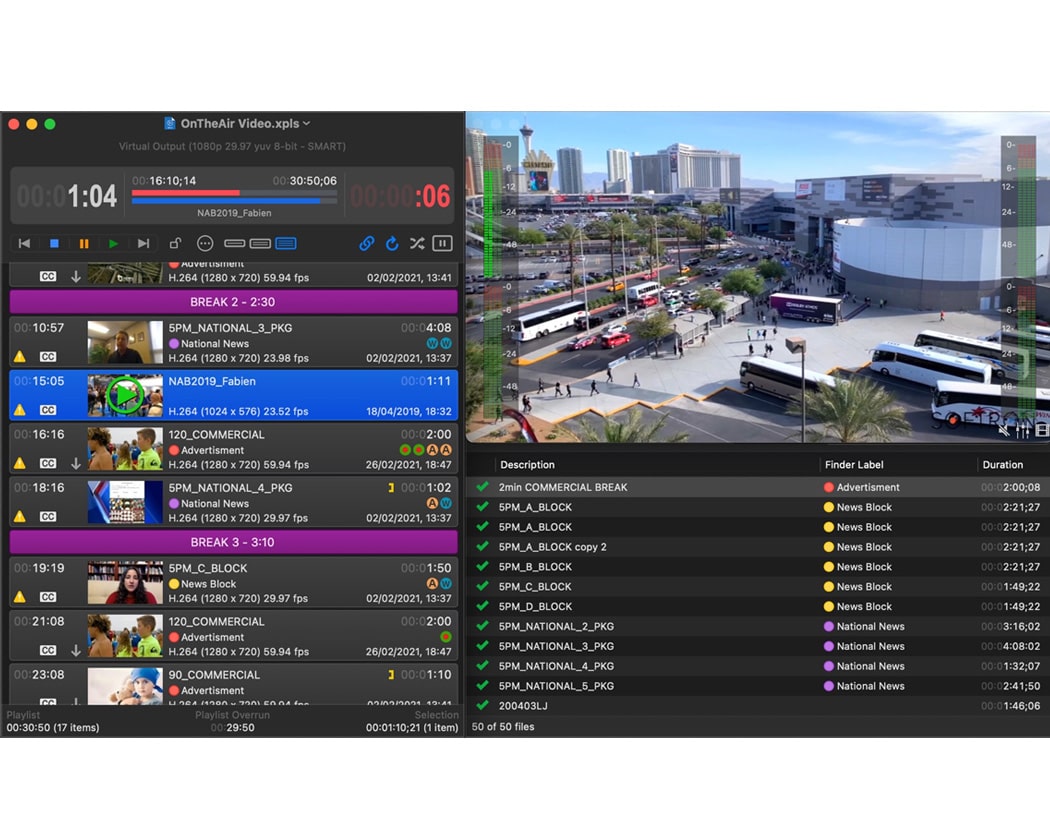Toggle the blue chain link icon
Viewport: 1050px width, 840px height.
[366, 243]
